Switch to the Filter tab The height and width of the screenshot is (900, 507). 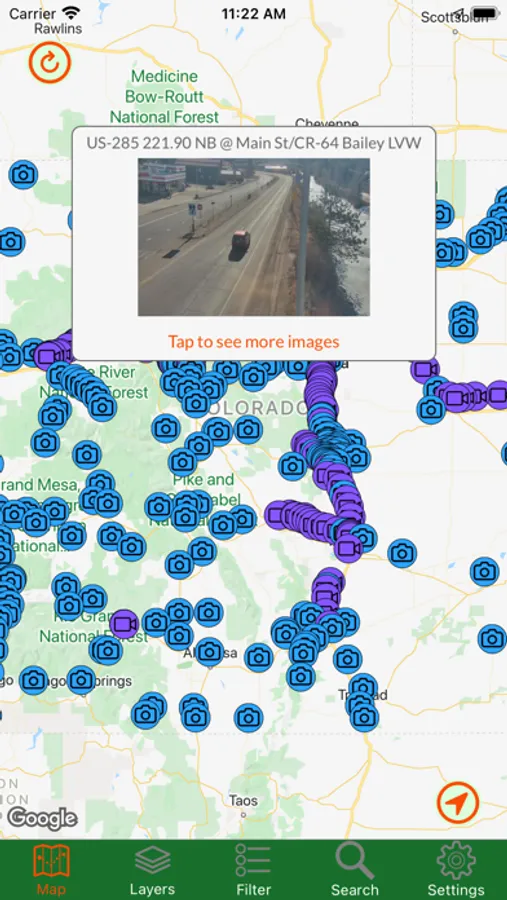click(253, 870)
